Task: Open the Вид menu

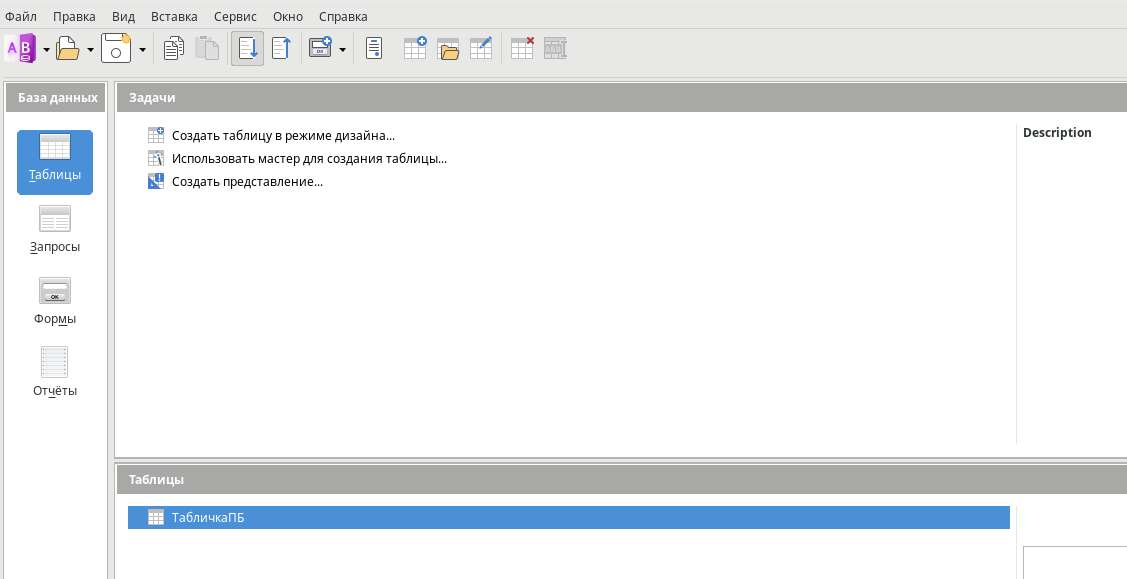Action: (x=124, y=16)
